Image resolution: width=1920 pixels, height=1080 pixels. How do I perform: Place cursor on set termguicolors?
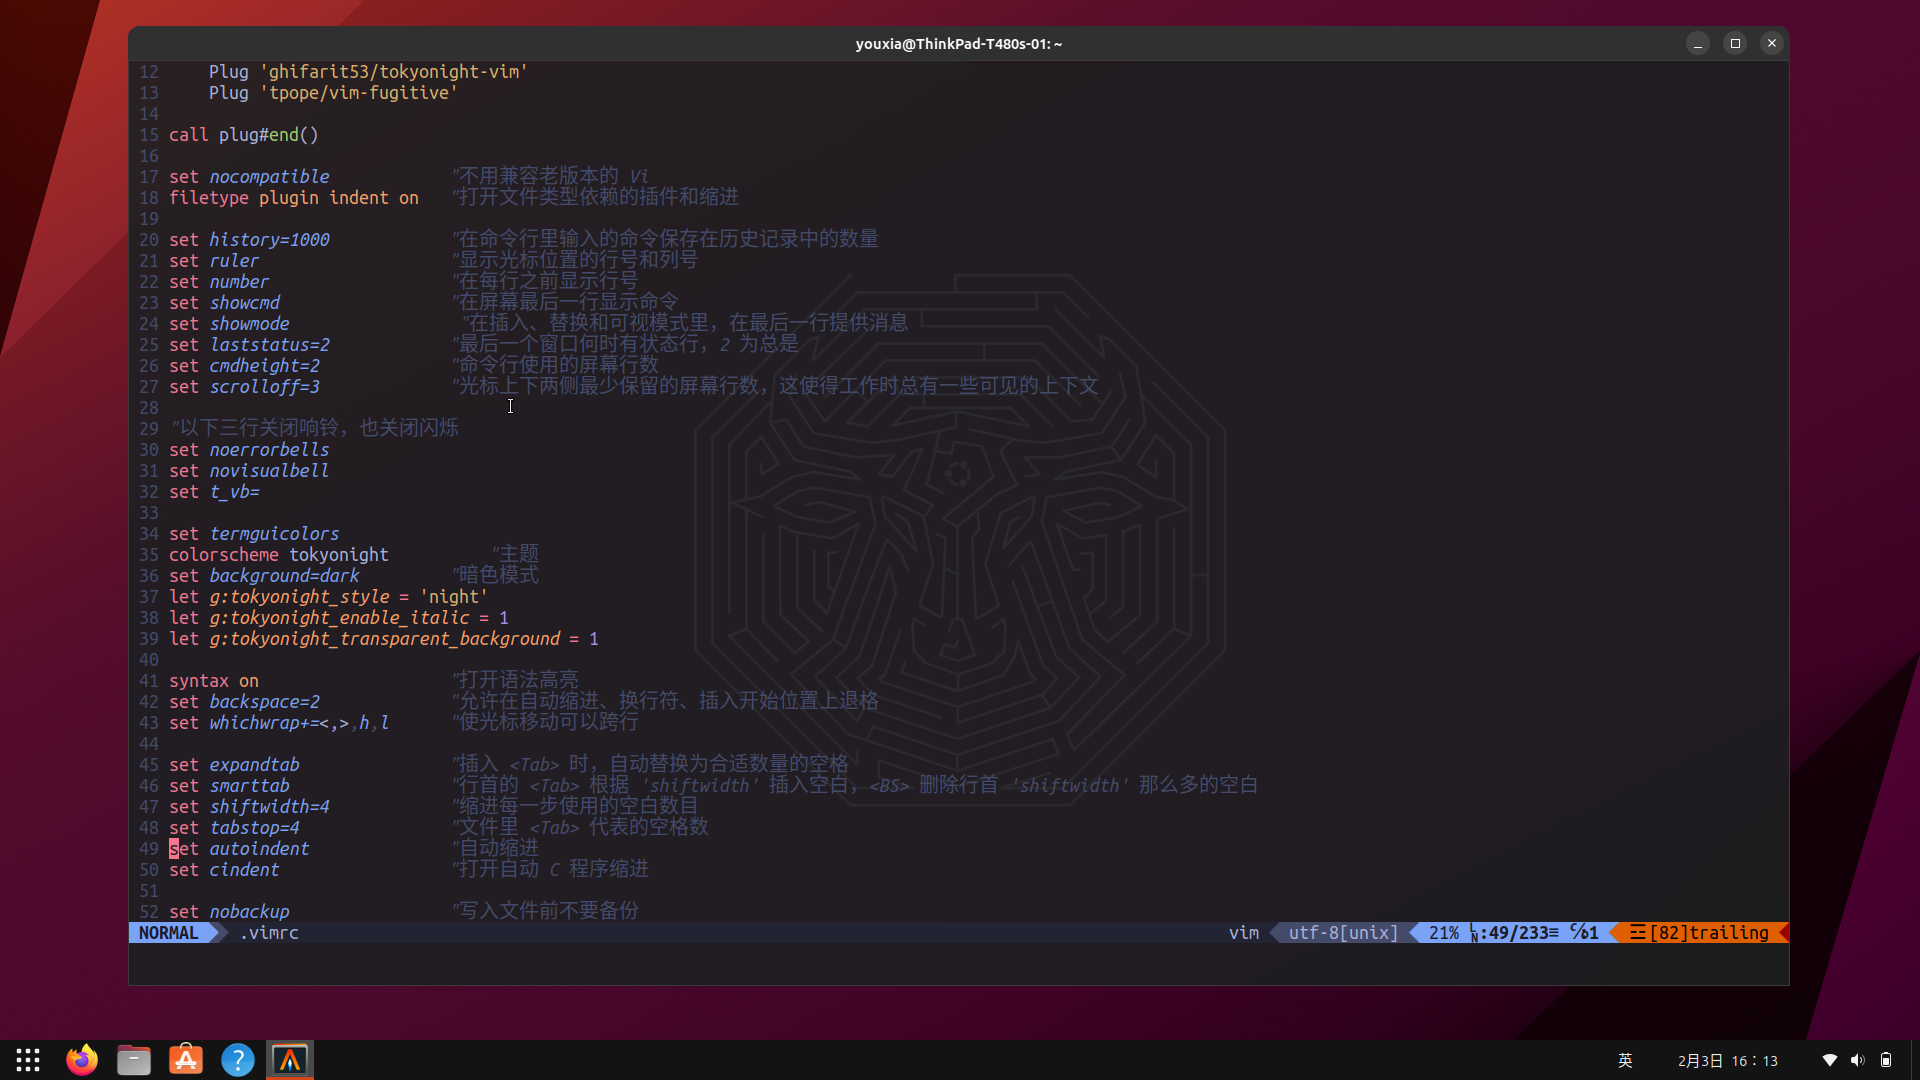click(x=254, y=534)
